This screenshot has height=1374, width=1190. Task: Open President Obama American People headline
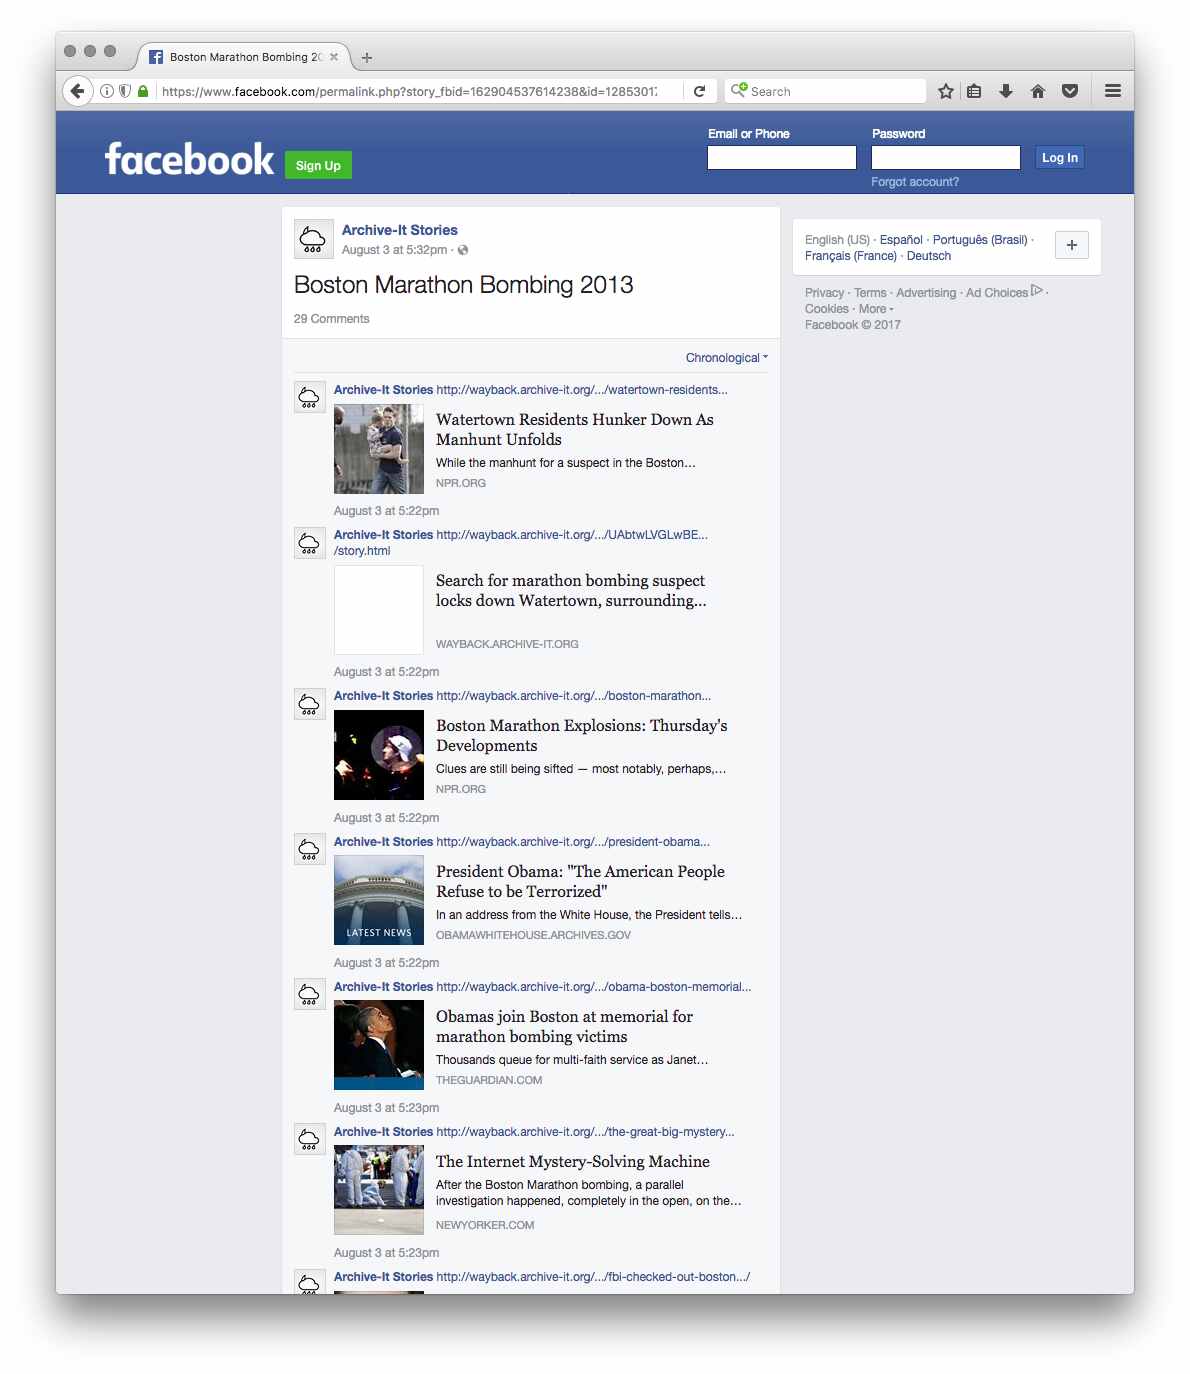click(x=580, y=882)
